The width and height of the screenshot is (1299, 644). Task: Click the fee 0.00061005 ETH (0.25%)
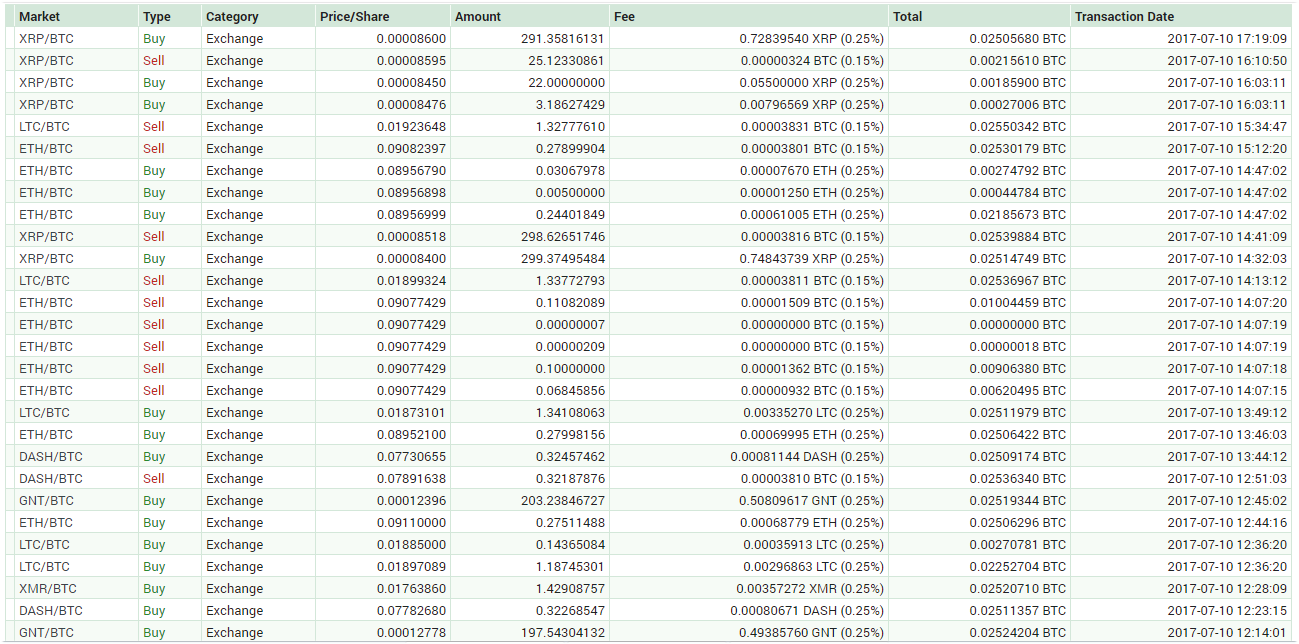812,214
